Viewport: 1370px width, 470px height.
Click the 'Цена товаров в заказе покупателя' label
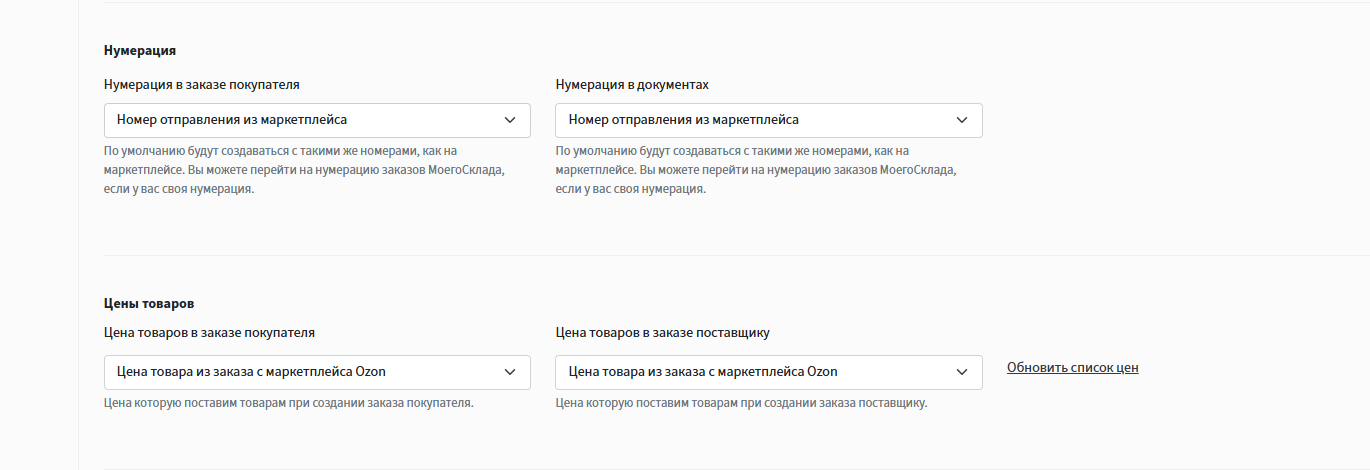[210, 333]
